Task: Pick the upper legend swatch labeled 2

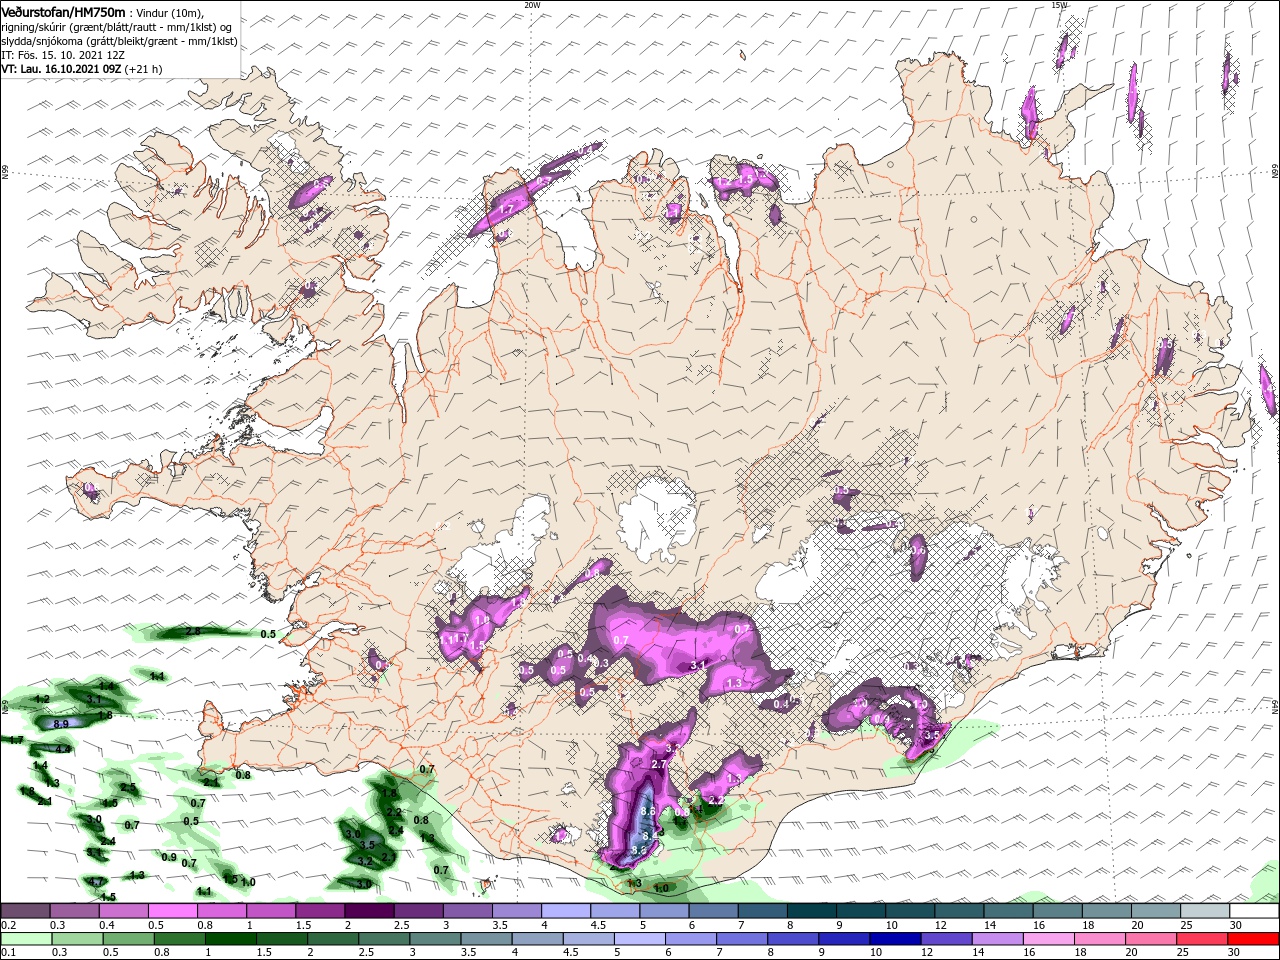Action: 369,911
